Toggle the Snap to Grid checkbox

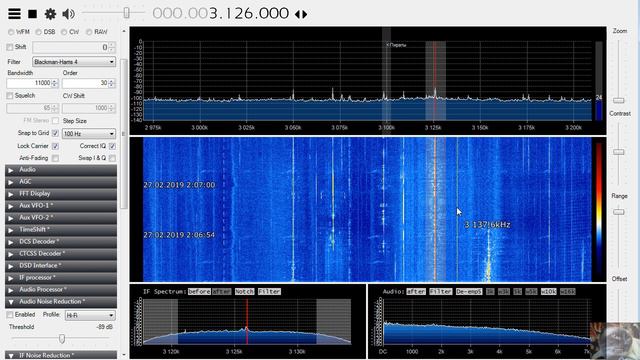click(x=56, y=133)
